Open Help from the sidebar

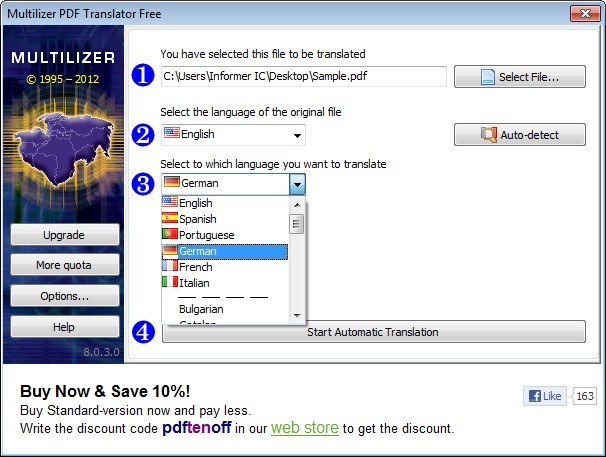click(65, 327)
